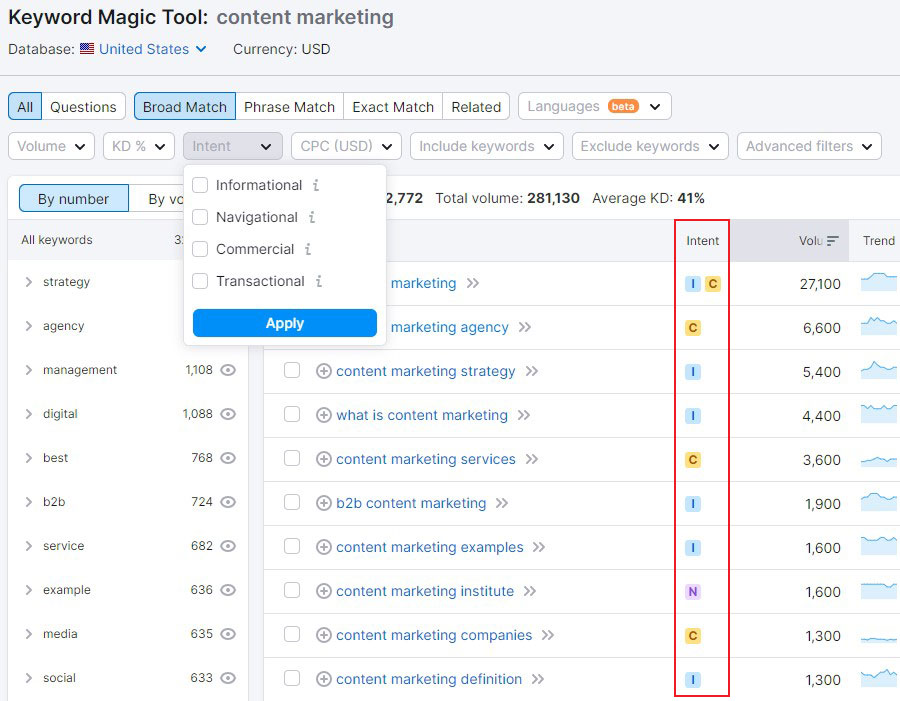This screenshot has height=701, width=900.
Task: Select checkbox for content marketing services row
Action: 292,459
